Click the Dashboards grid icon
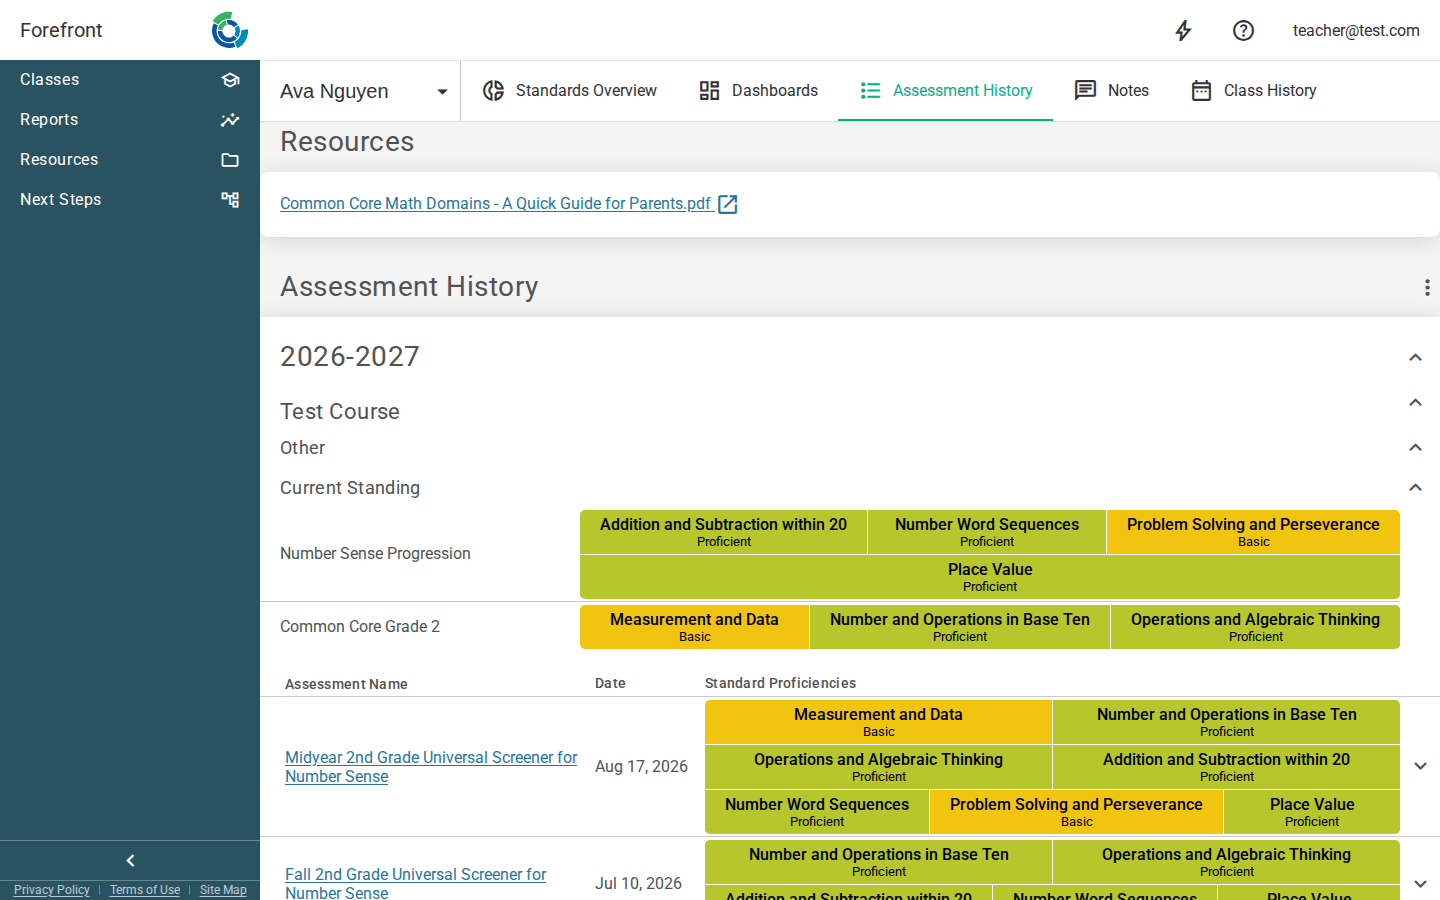This screenshot has width=1440, height=900. point(709,91)
